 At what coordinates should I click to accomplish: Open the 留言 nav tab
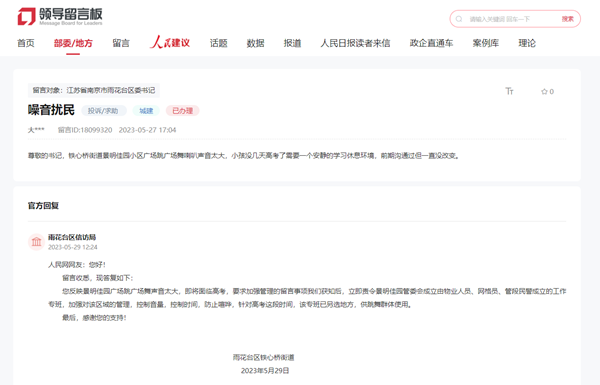(121, 43)
